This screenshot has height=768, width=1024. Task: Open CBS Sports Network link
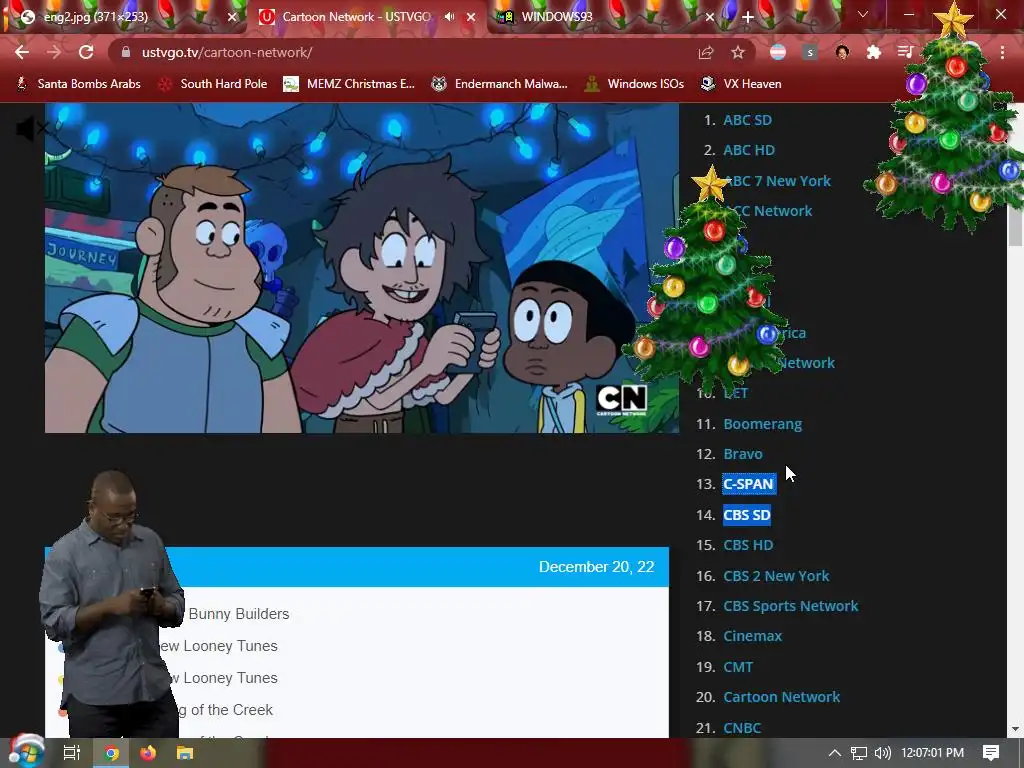(790, 606)
